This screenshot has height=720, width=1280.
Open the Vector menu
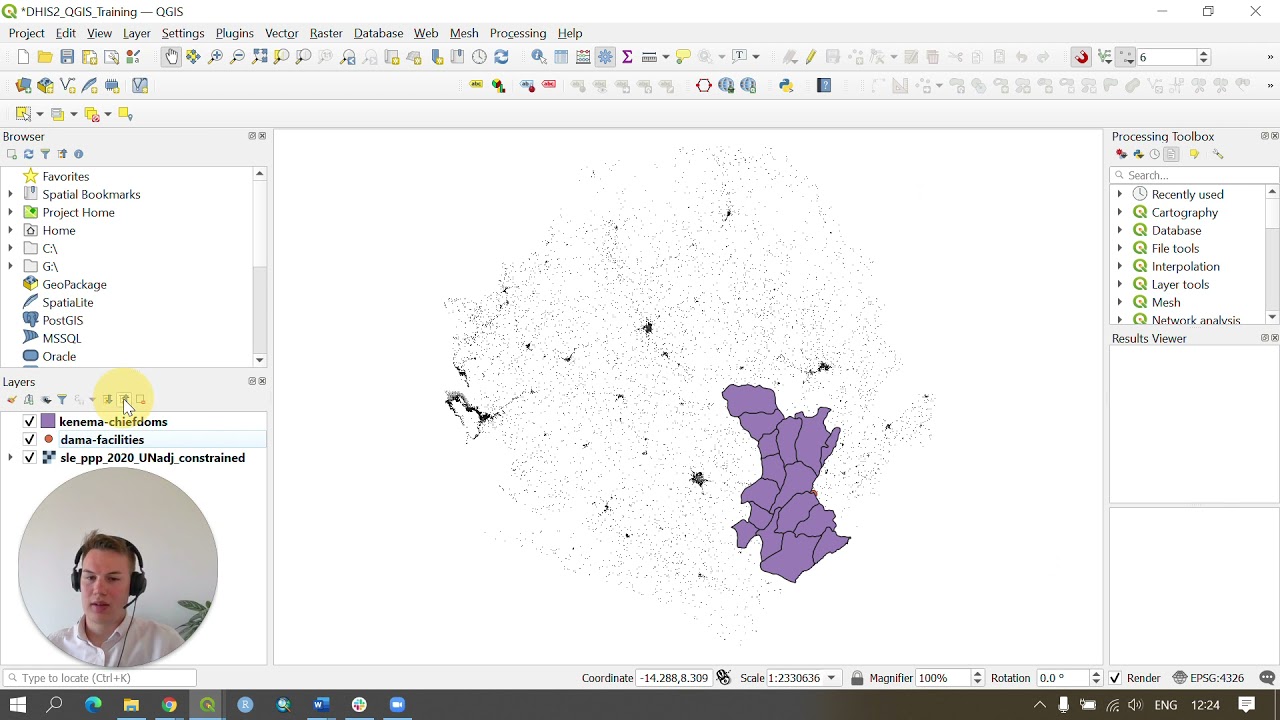tap(281, 33)
